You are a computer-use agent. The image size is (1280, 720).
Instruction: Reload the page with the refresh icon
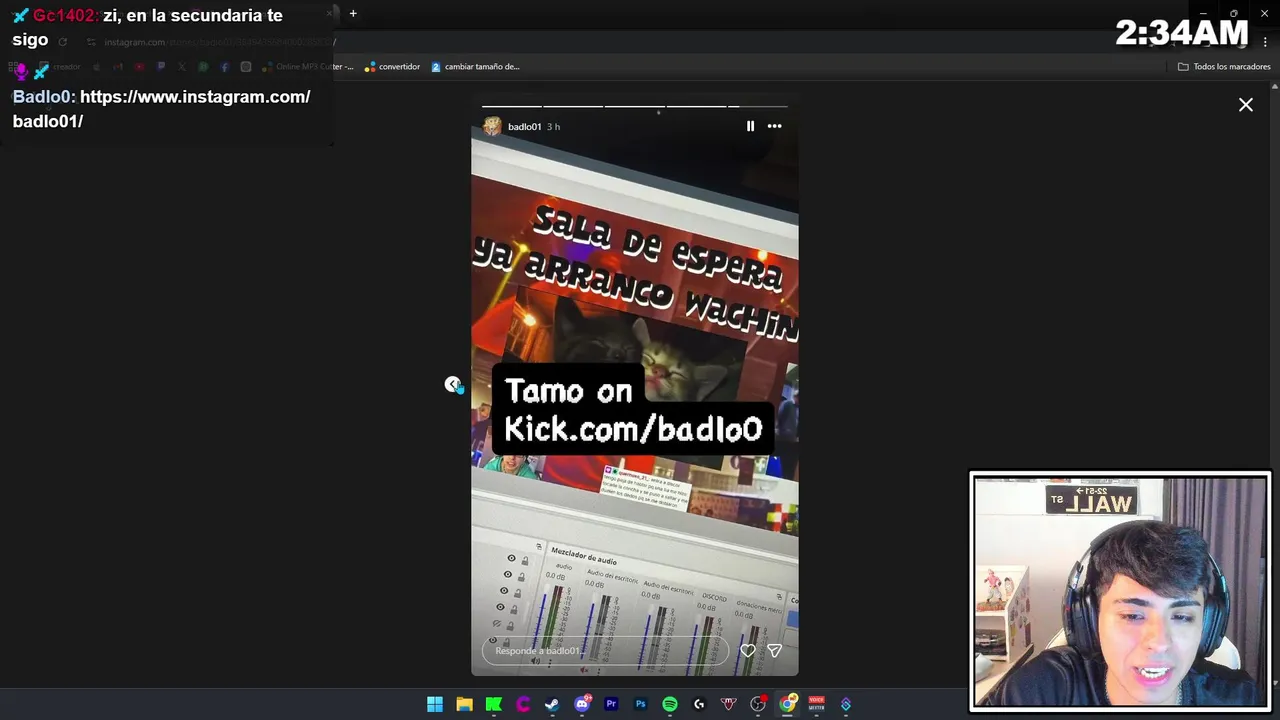pyautogui.click(x=63, y=42)
